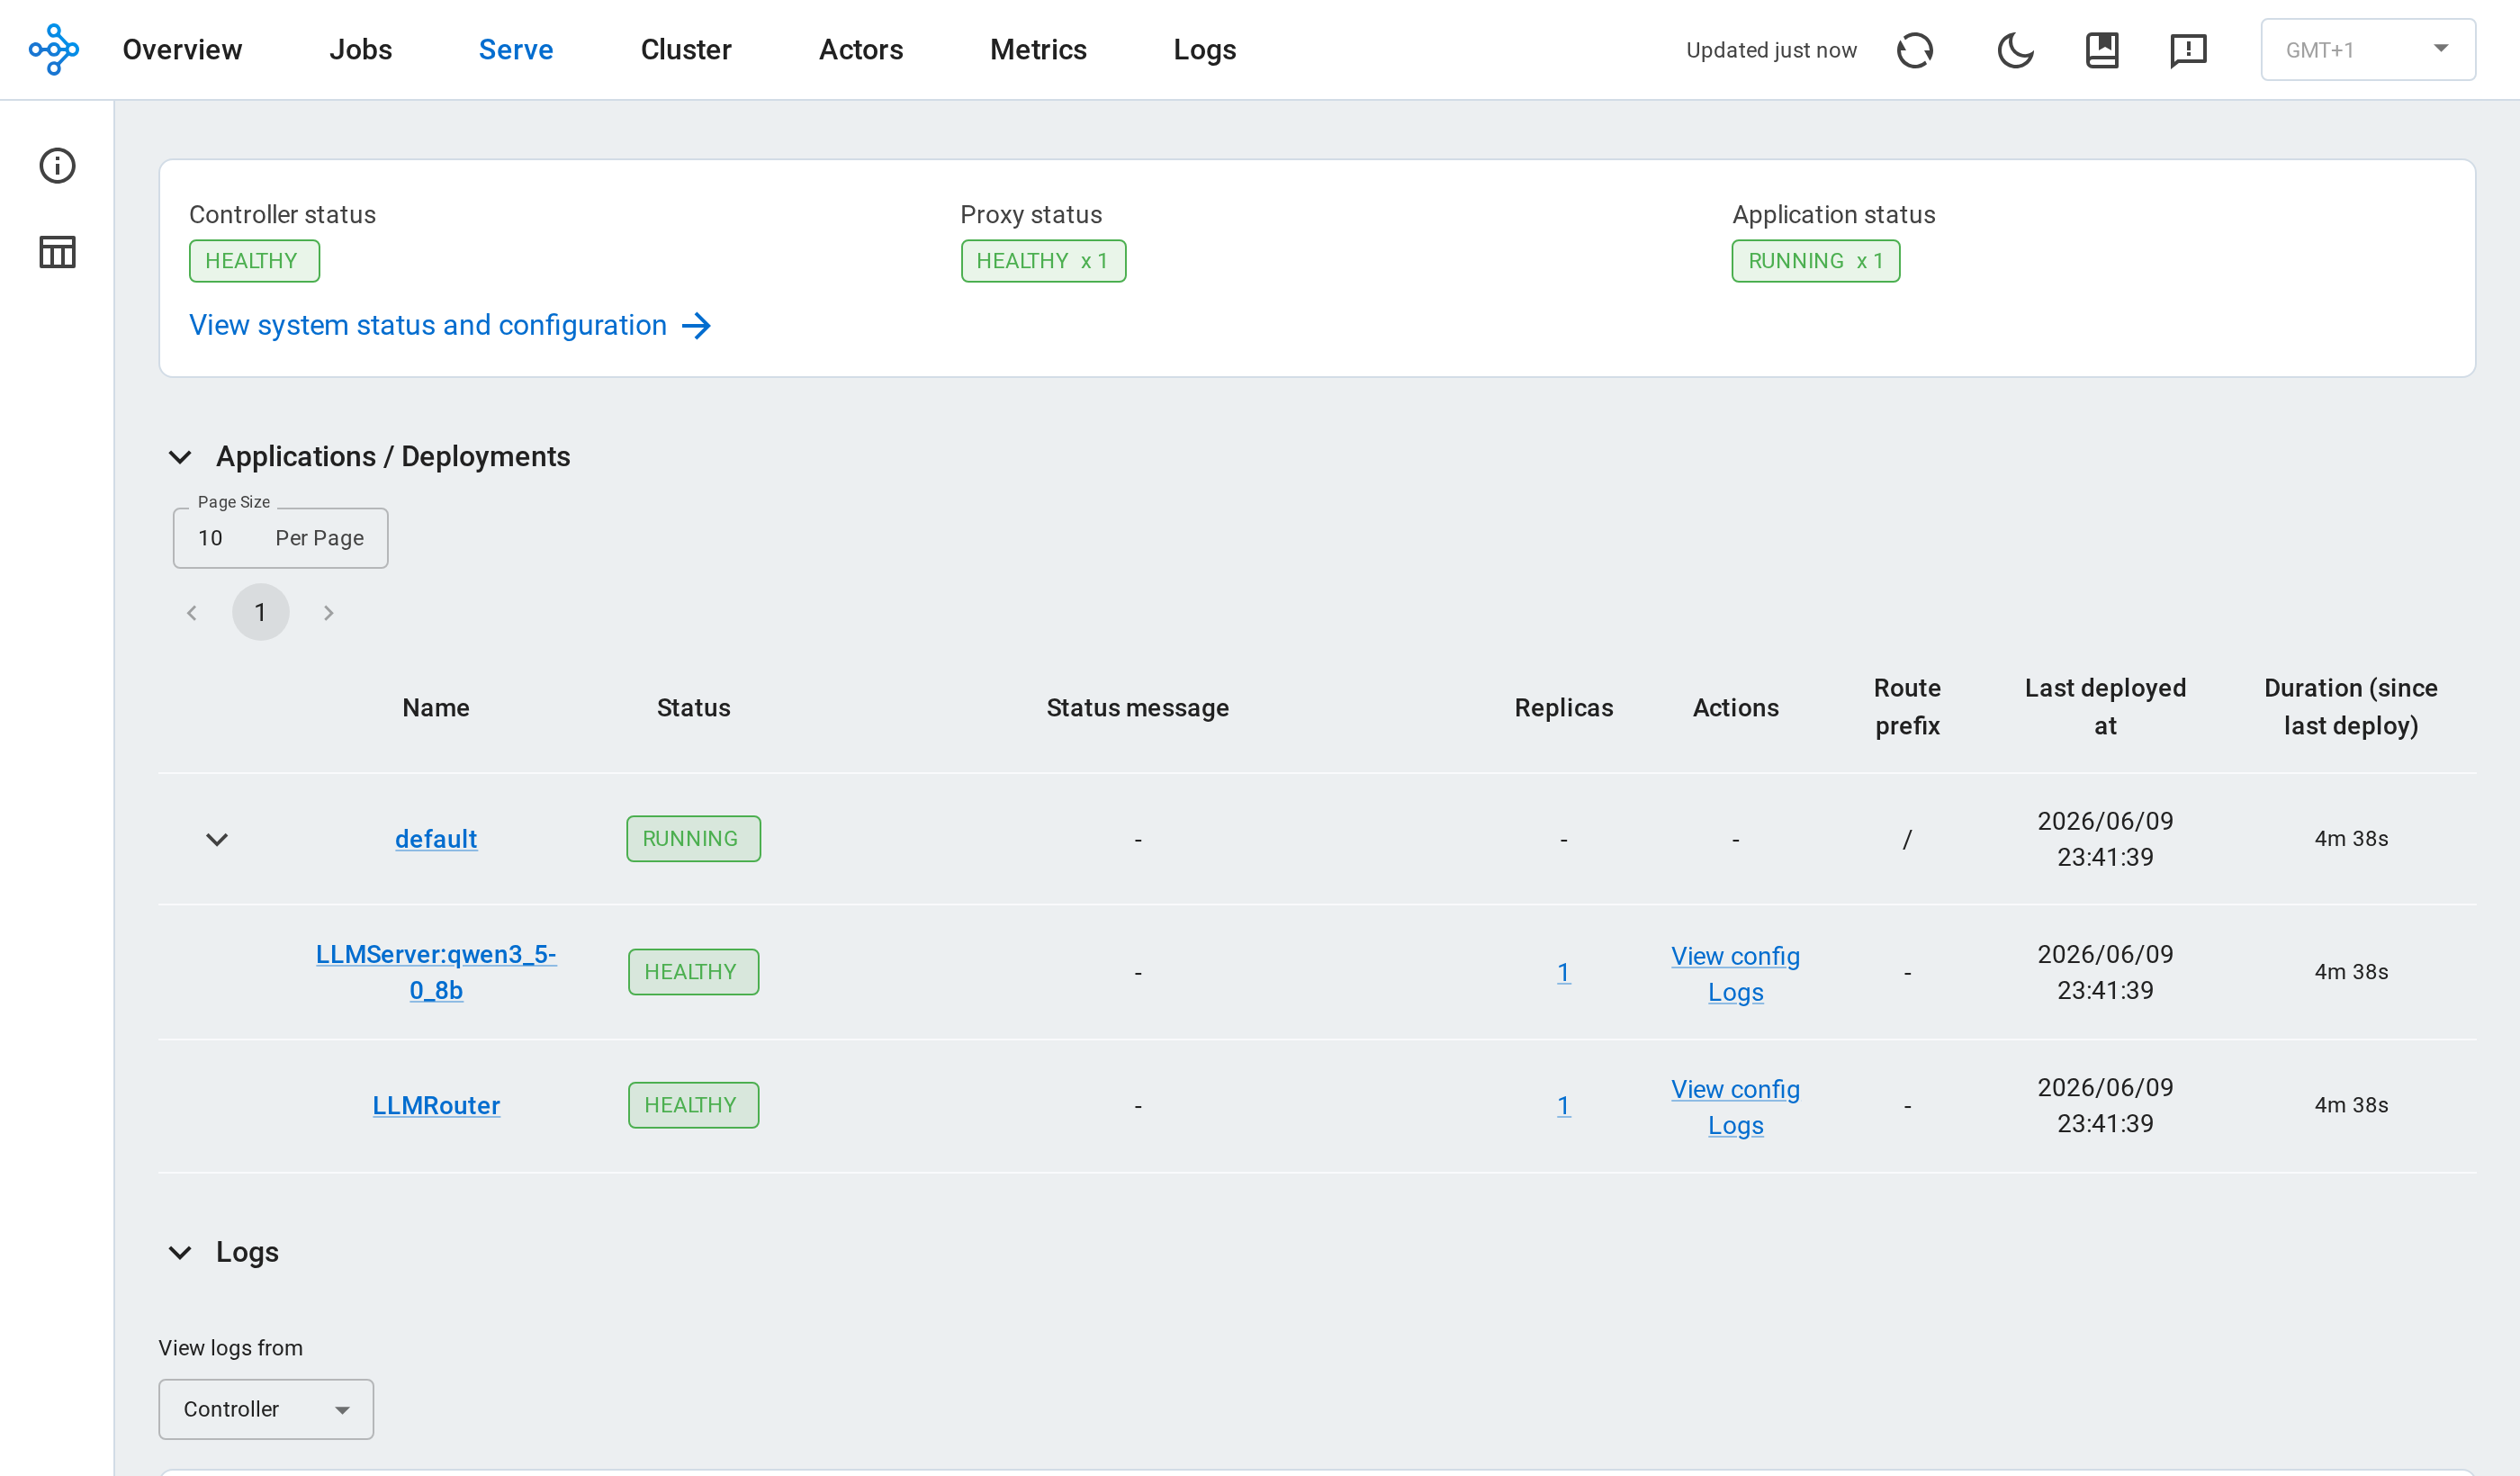Click View config for LLMServer deployment
This screenshot has width=2520, height=1476.
[1735, 956]
